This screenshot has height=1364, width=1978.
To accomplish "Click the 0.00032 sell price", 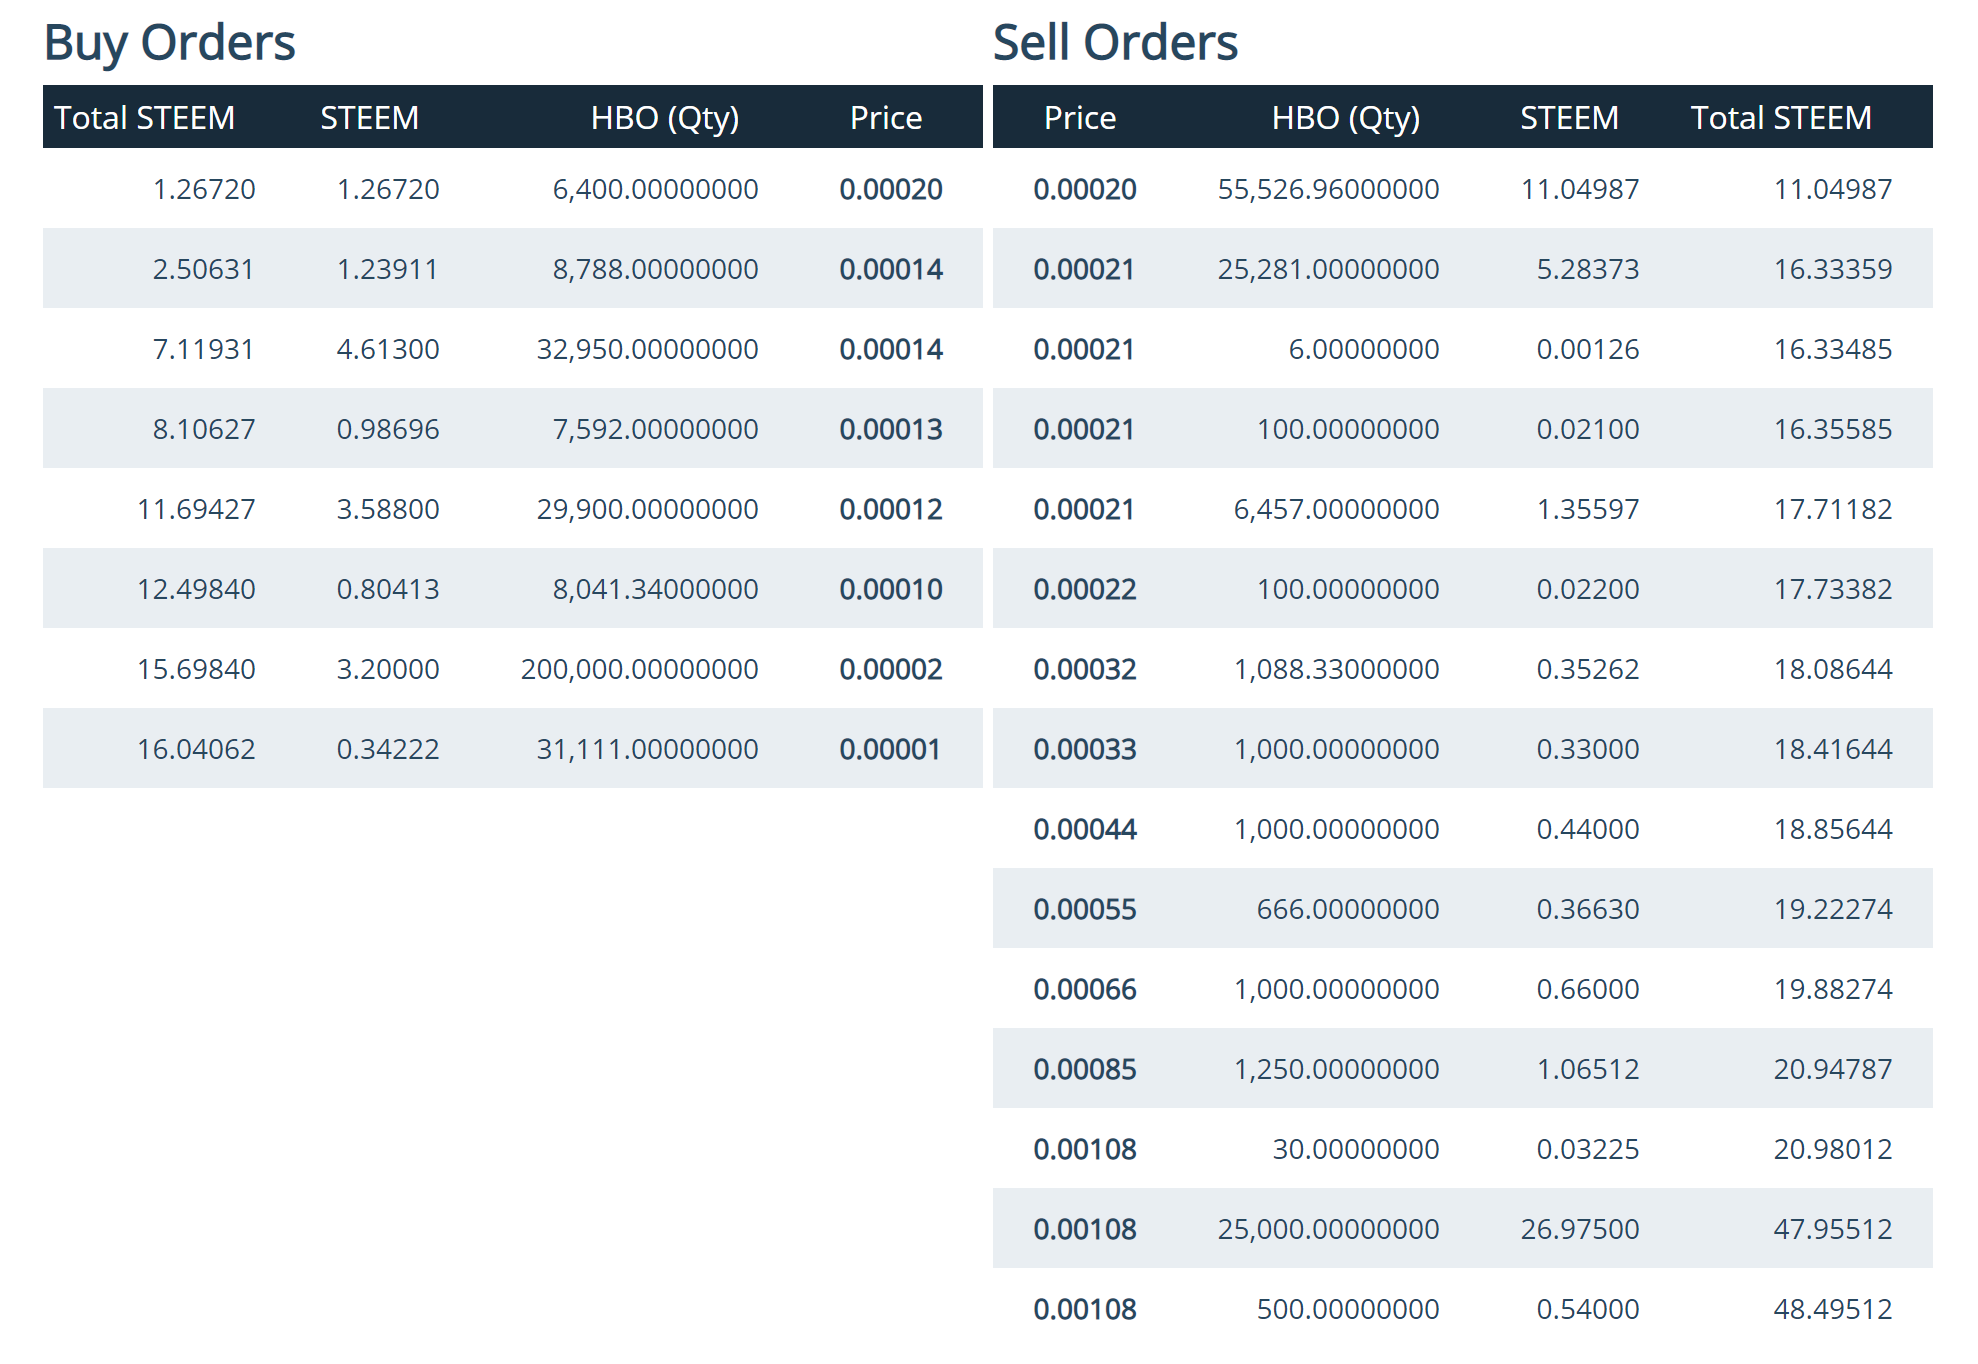I will (x=1084, y=669).
